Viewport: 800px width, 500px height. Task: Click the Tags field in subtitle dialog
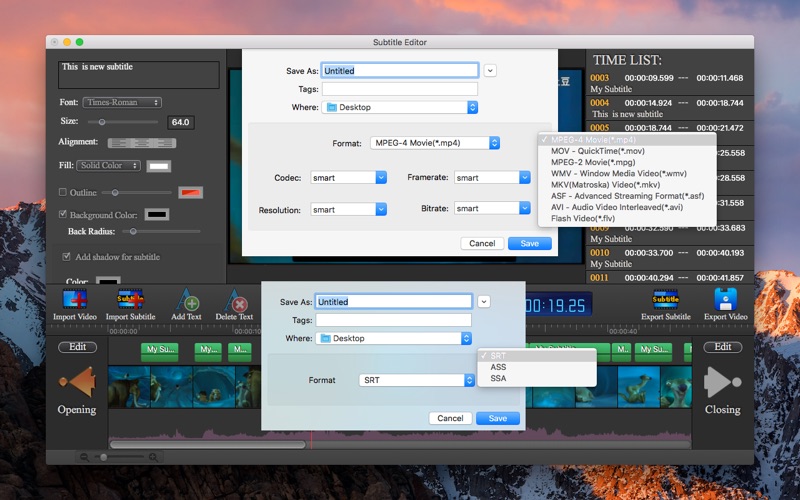[x=393, y=320]
